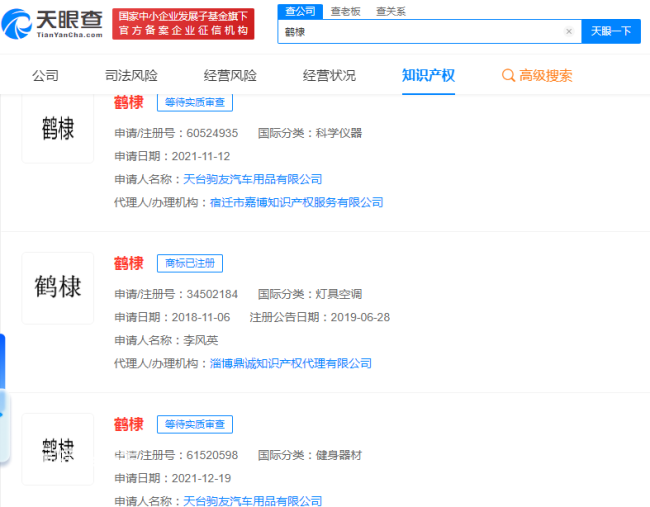Open the TianYanCha logo homepage

(x=52, y=24)
